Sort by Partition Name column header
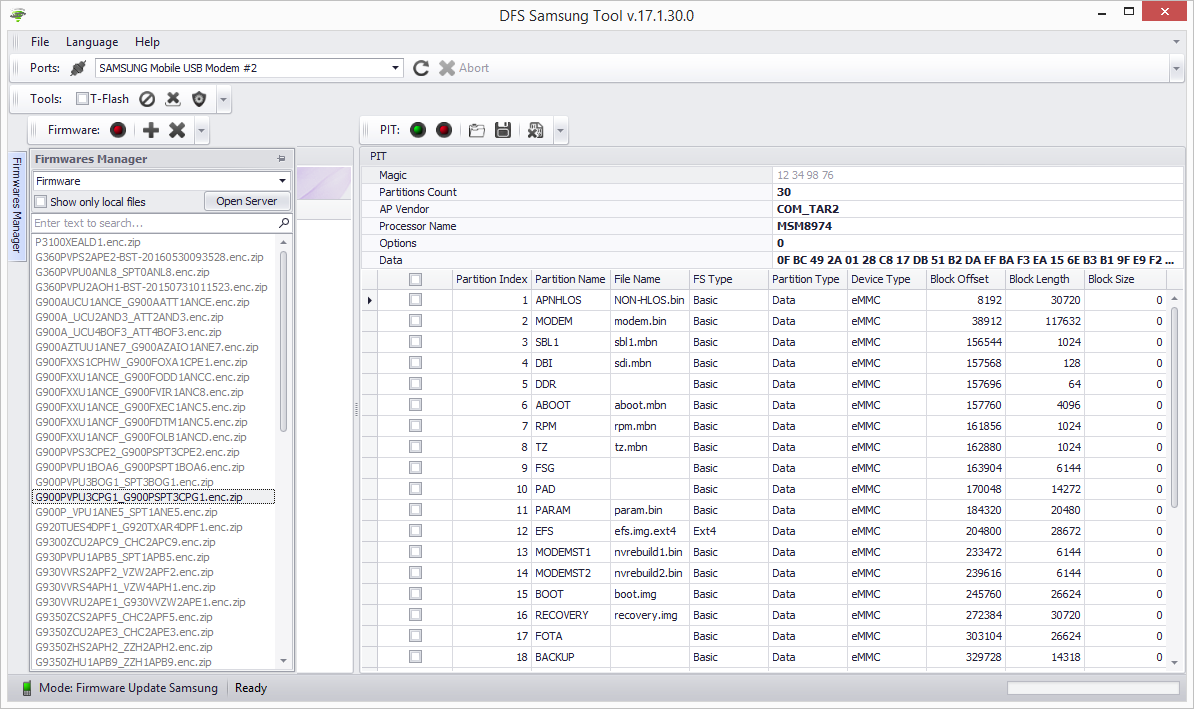Viewport: 1194px width, 709px height. [x=570, y=279]
